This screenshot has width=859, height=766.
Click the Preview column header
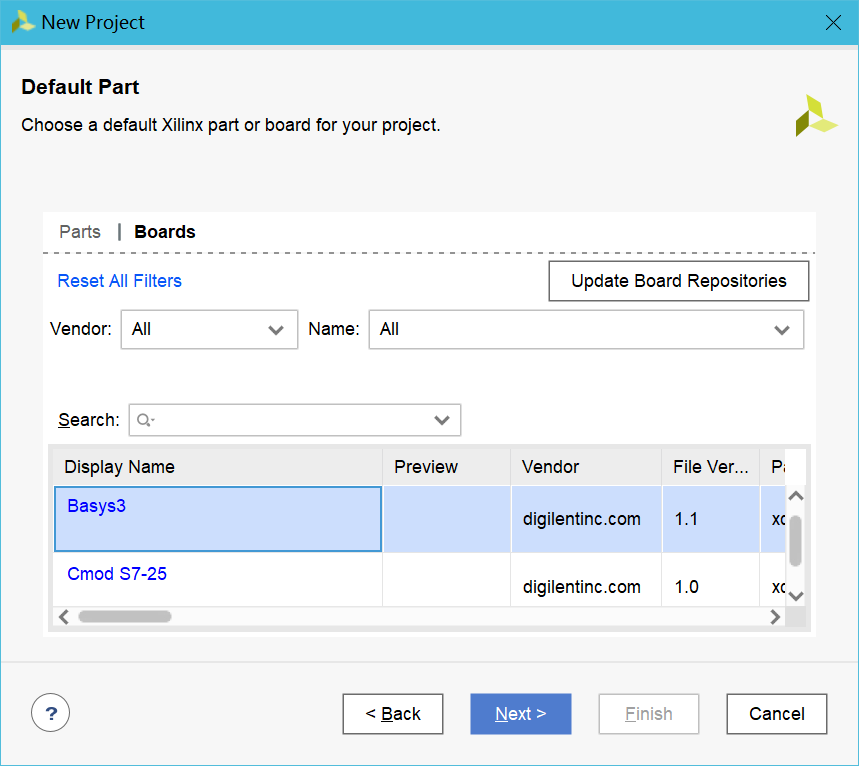(446, 467)
